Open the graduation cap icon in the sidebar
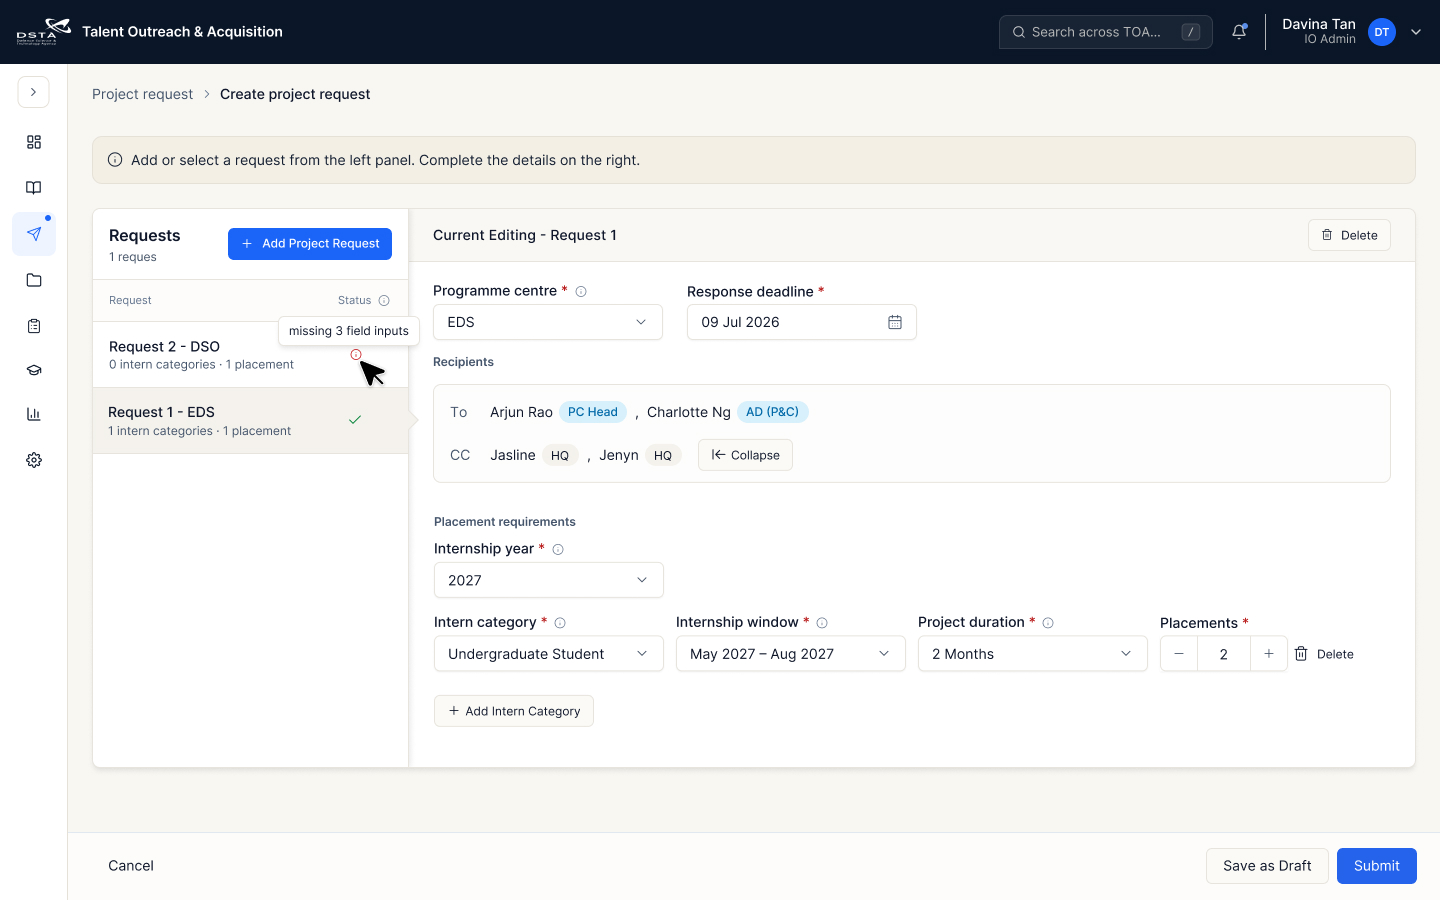Viewport: 1440px width, 900px height. coord(34,370)
